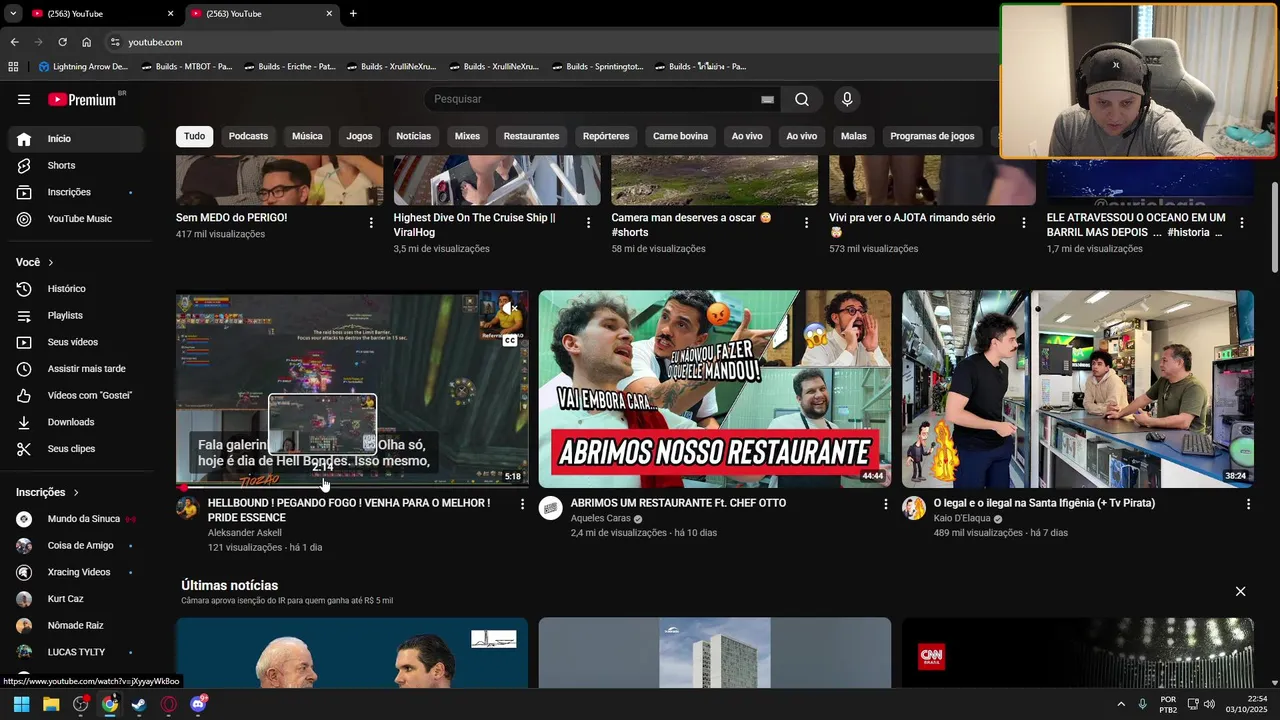This screenshot has height=720, width=1280.
Task: Open the apps grid in bookmarks bar
Action: pos(13,67)
